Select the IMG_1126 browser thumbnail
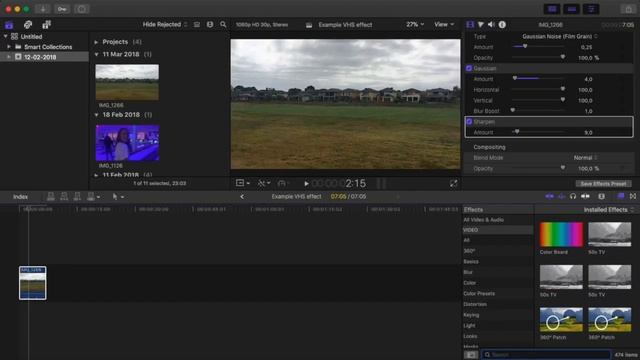The width and height of the screenshot is (640, 360). click(127, 143)
